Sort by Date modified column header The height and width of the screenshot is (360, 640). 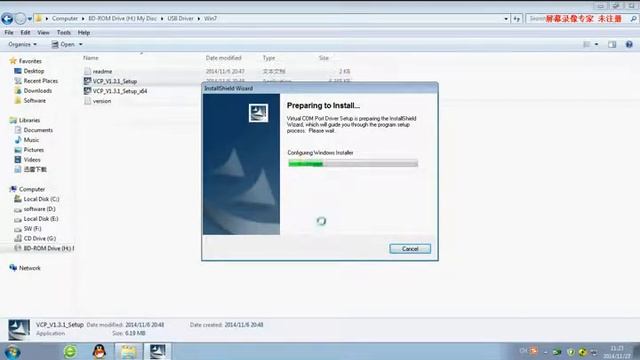[x=223, y=58]
